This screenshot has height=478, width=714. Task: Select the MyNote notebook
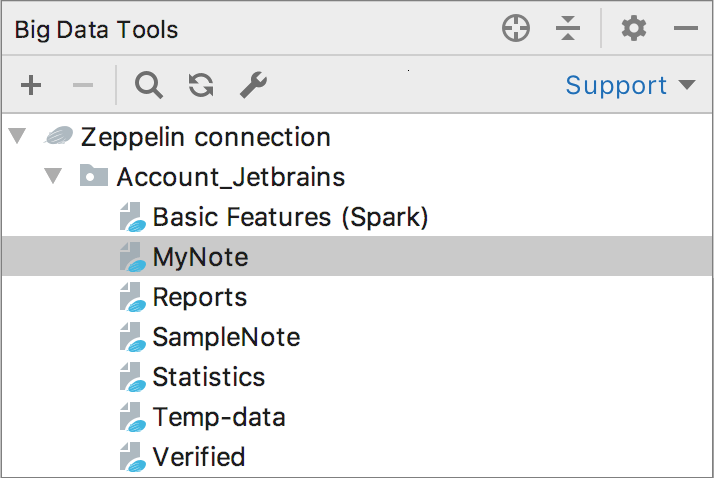[200, 257]
